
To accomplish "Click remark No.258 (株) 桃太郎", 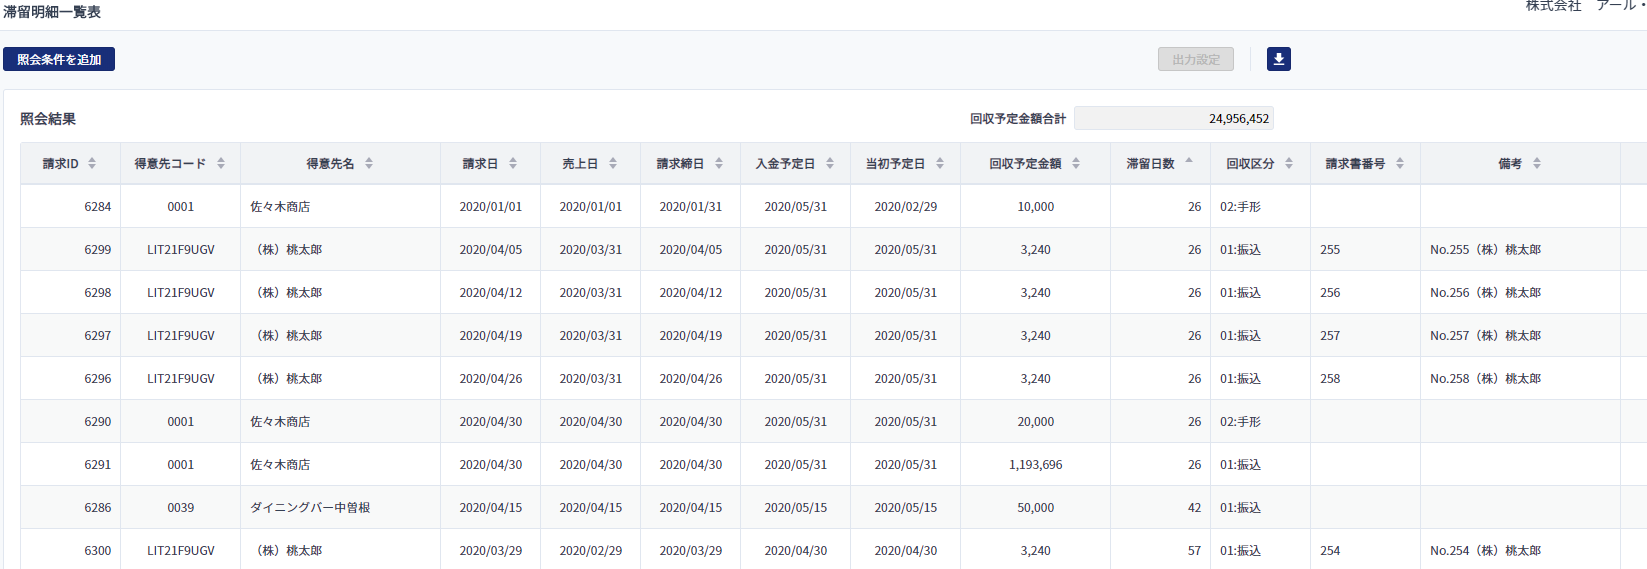I will pos(1485,378).
